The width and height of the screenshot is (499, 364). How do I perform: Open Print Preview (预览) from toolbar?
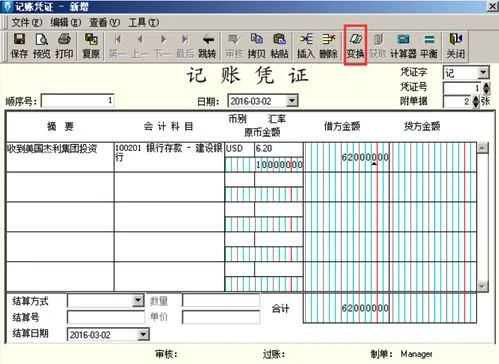[41, 46]
